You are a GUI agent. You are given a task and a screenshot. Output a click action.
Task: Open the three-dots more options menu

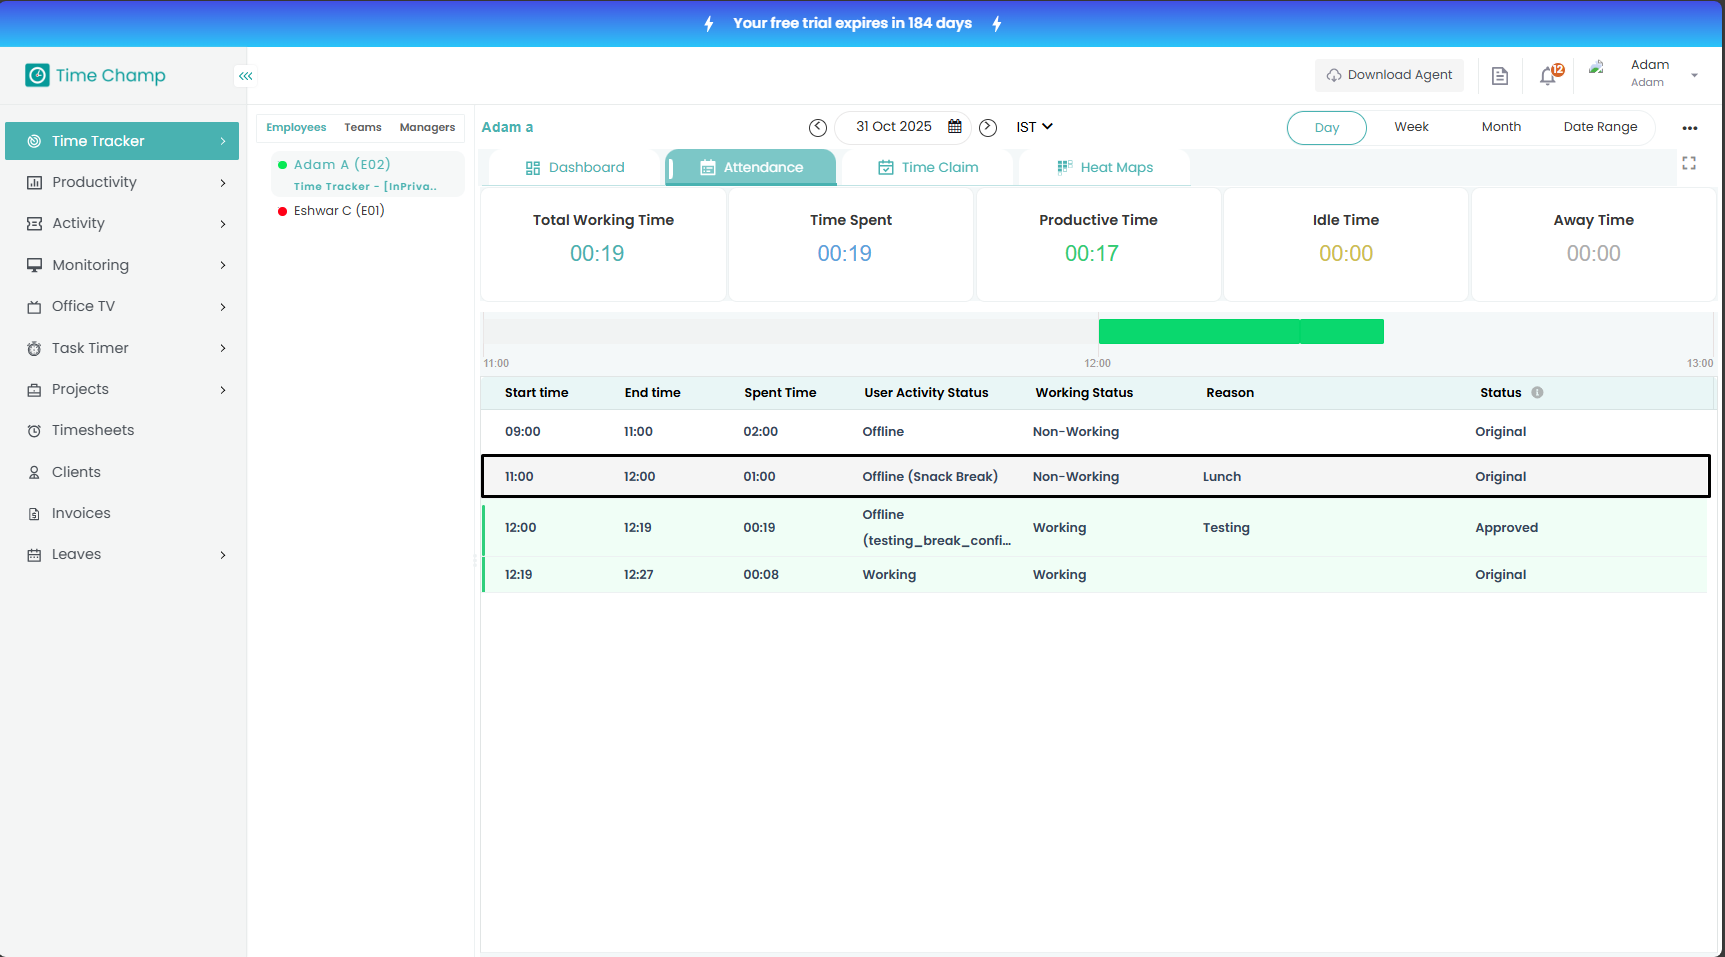1690,128
